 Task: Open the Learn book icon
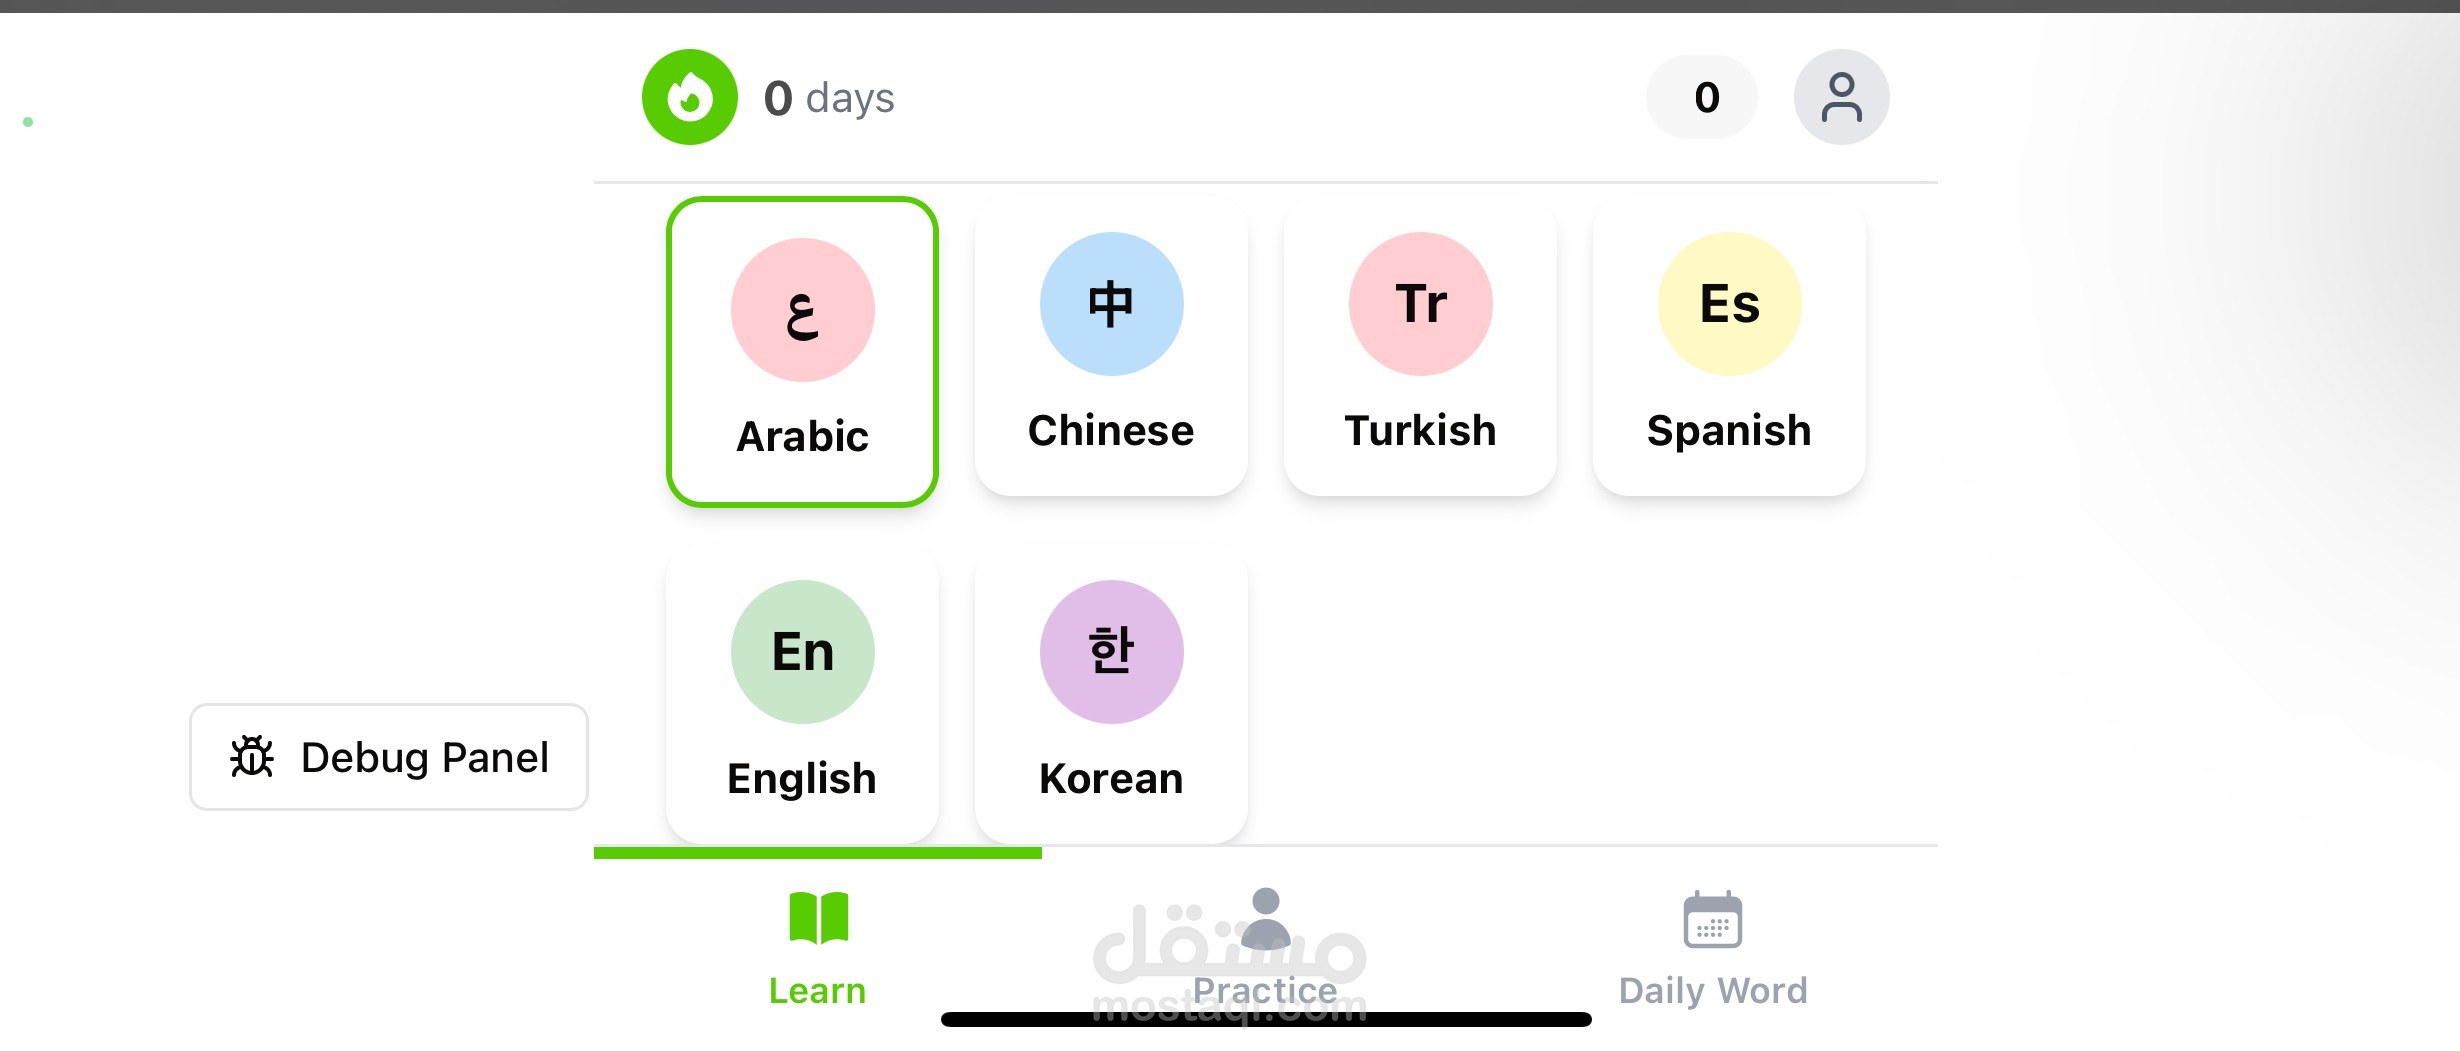click(x=818, y=918)
